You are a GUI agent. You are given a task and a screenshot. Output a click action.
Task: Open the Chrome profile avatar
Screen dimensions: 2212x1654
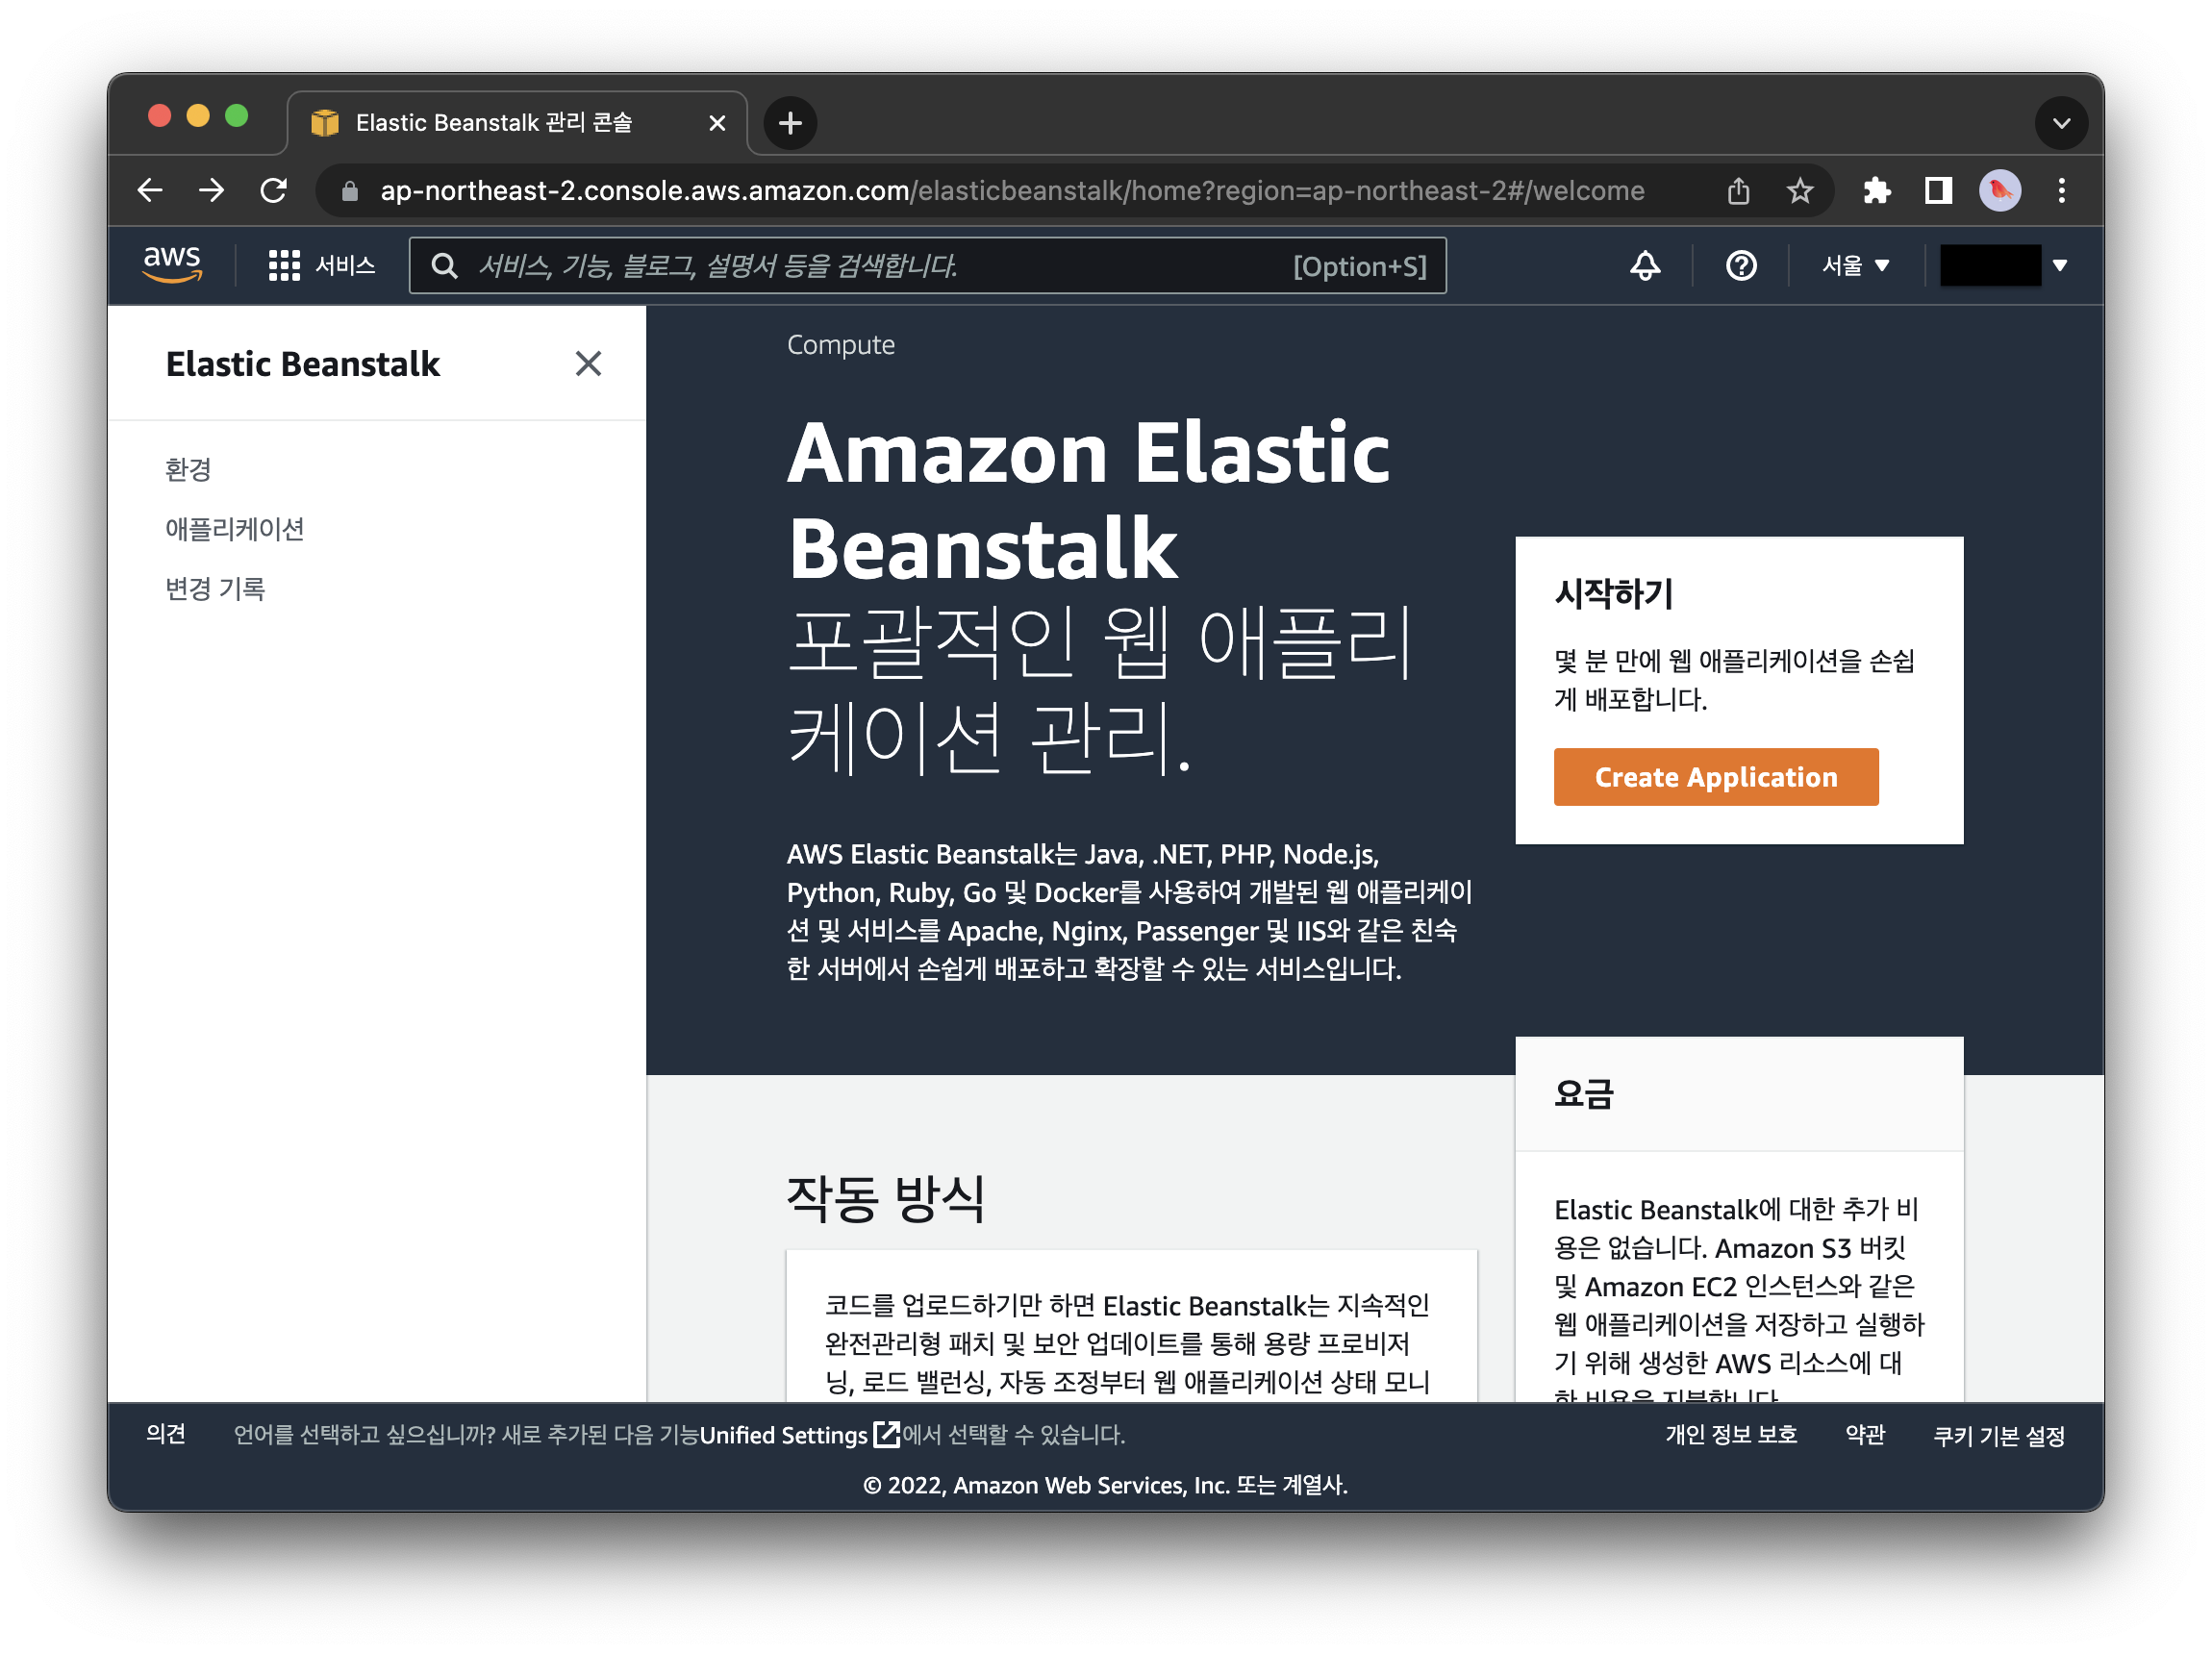2000,190
